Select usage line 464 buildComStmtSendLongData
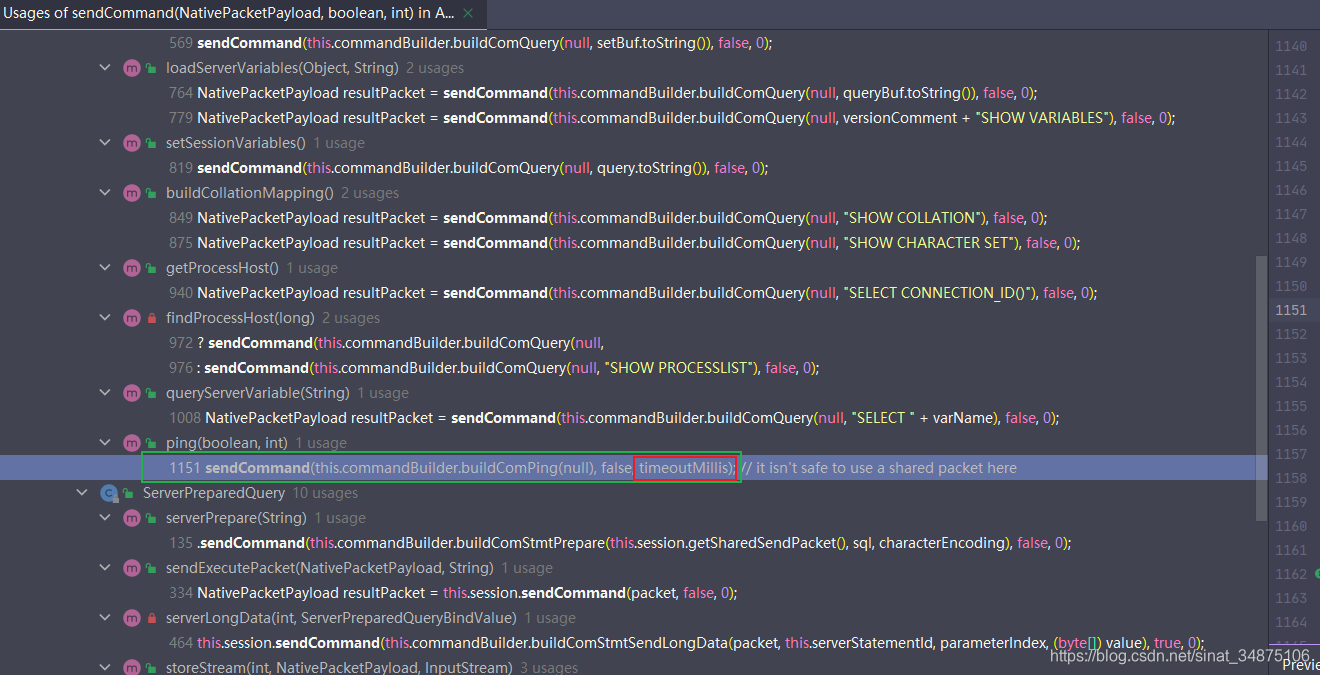This screenshot has width=1320, height=675. pyautogui.click(x=687, y=643)
